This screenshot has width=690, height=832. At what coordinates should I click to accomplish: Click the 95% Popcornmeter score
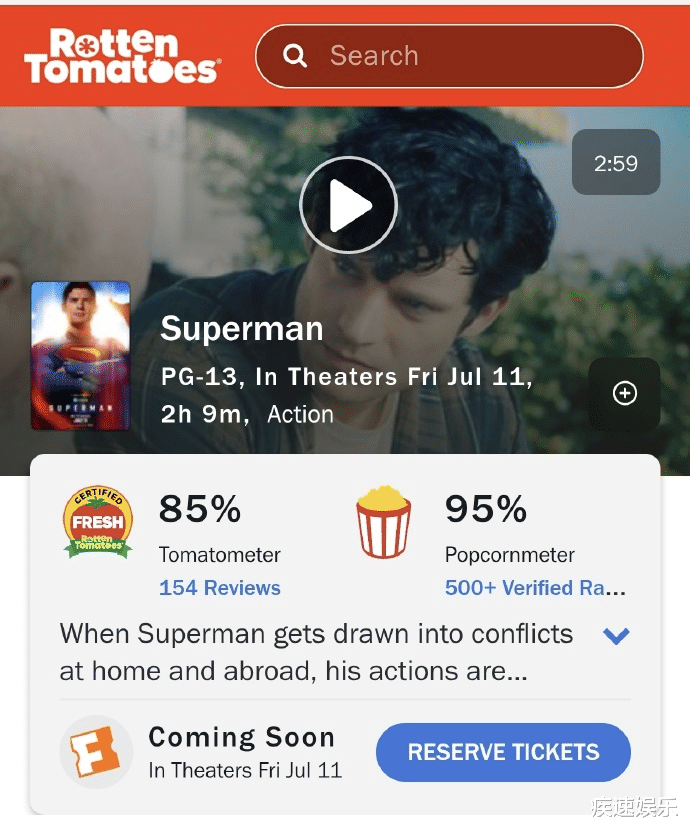pyautogui.click(x=486, y=509)
